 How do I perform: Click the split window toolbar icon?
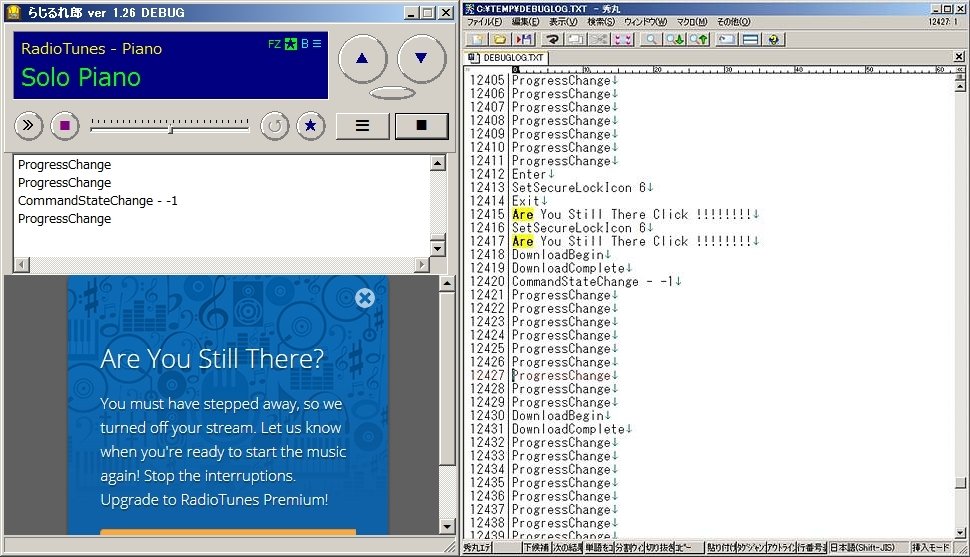click(x=750, y=40)
